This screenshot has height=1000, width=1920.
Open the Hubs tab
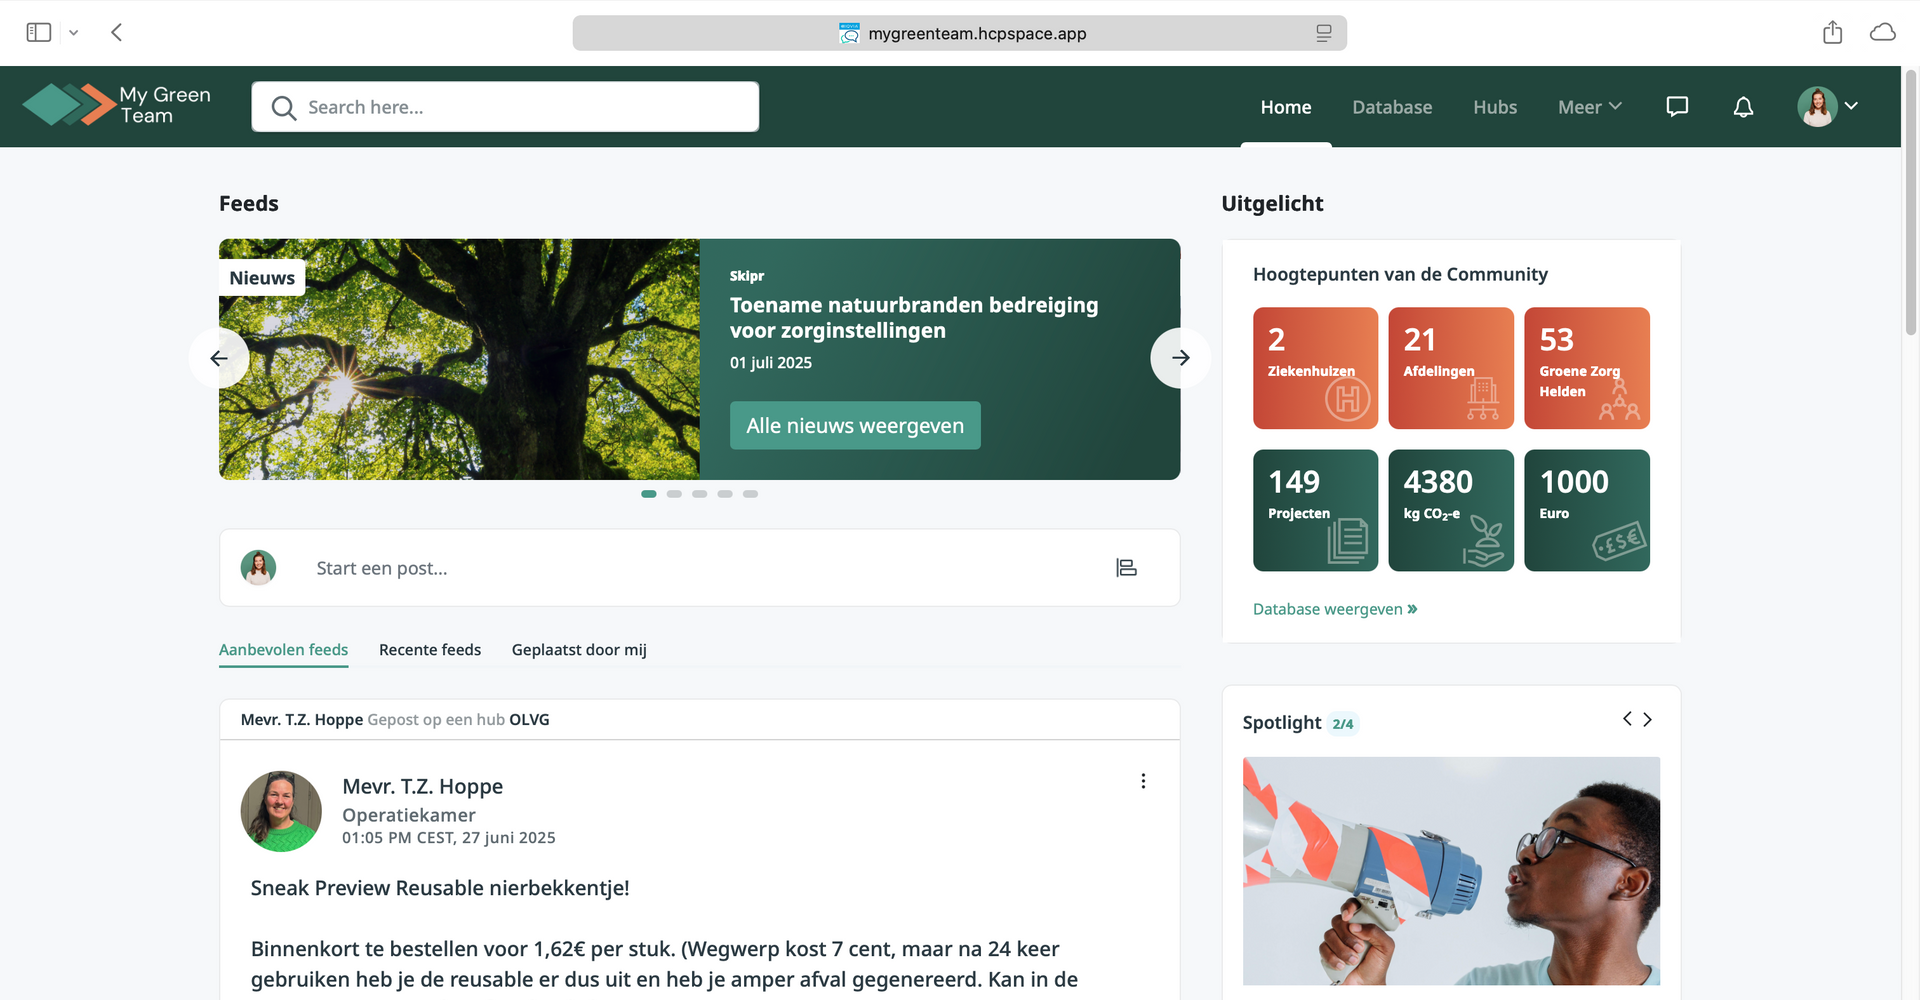pos(1495,107)
